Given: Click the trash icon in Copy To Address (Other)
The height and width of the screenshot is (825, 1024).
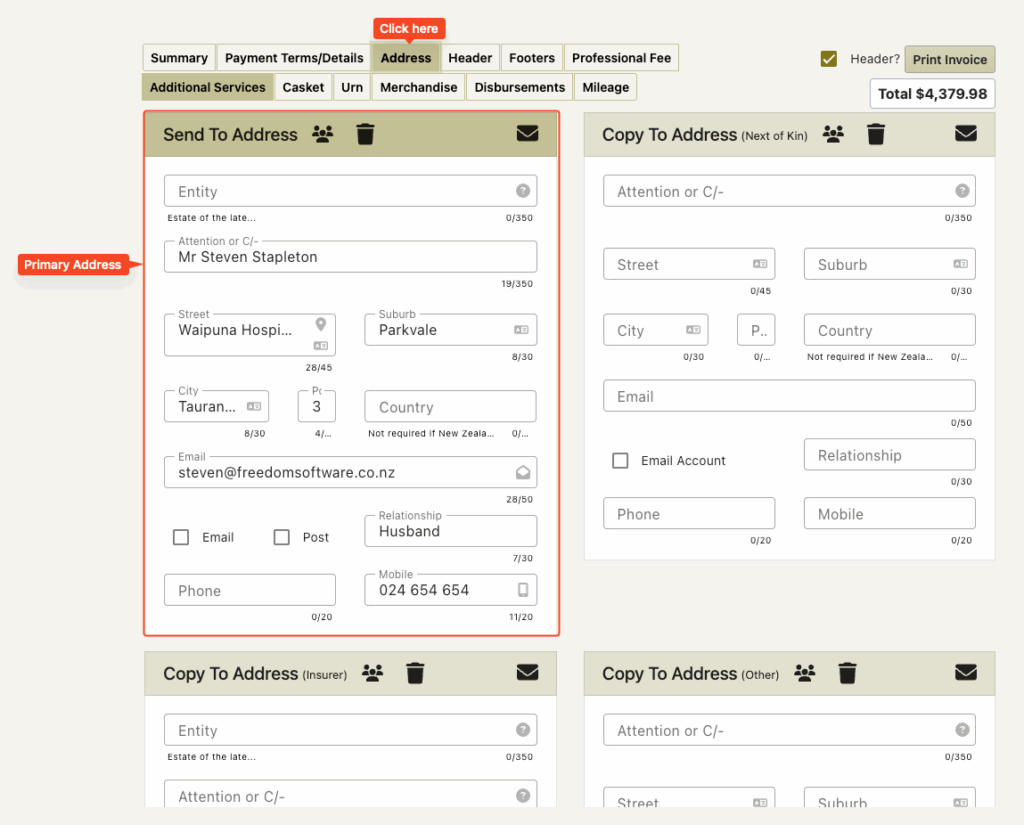Looking at the screenshot, I should coord(847,673).
